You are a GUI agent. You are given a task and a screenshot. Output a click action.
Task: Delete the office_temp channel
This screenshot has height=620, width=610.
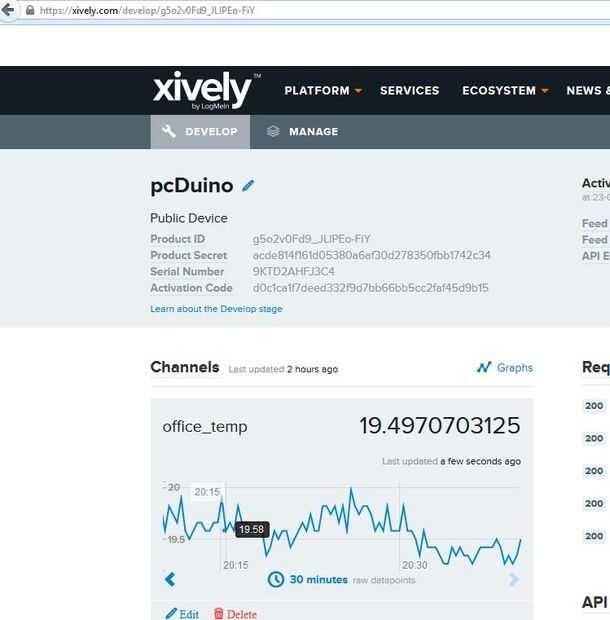point(235,614)
